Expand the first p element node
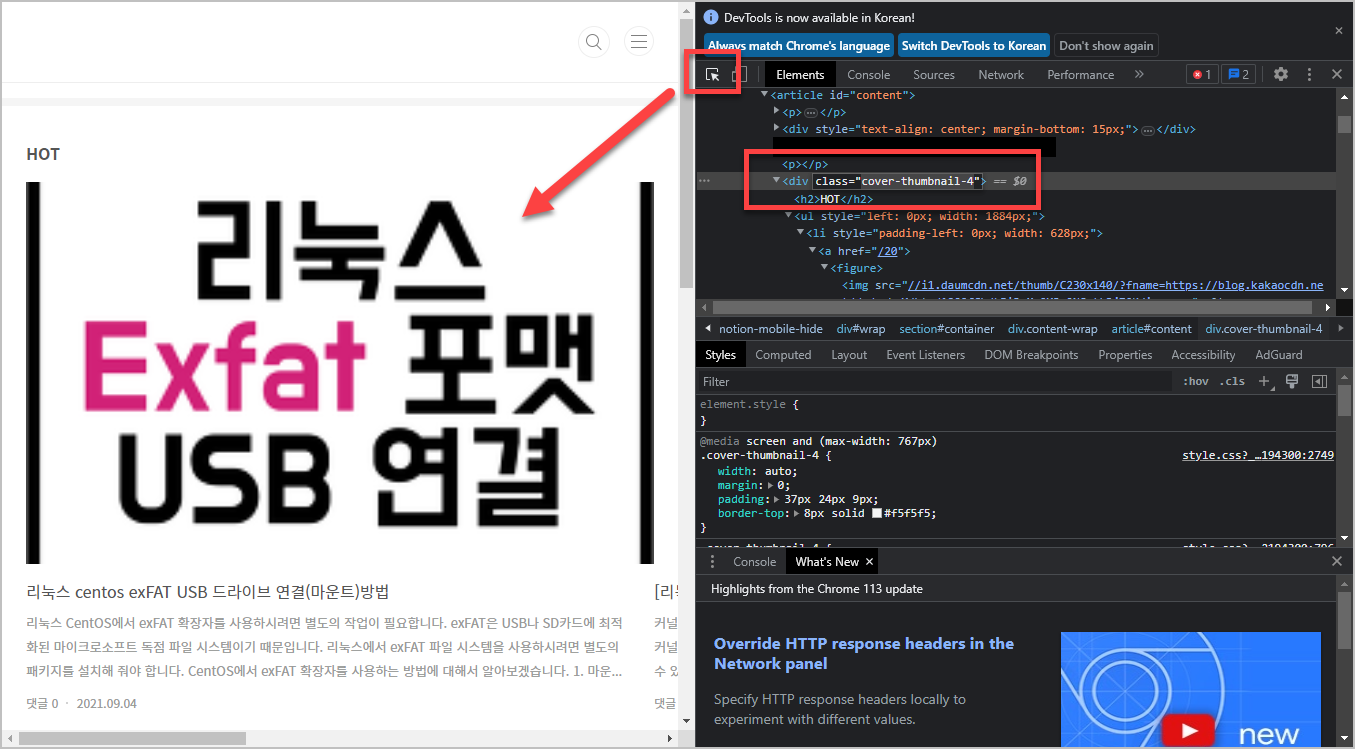The height and width of the screenshot is (749, 1355). [777, 112]
